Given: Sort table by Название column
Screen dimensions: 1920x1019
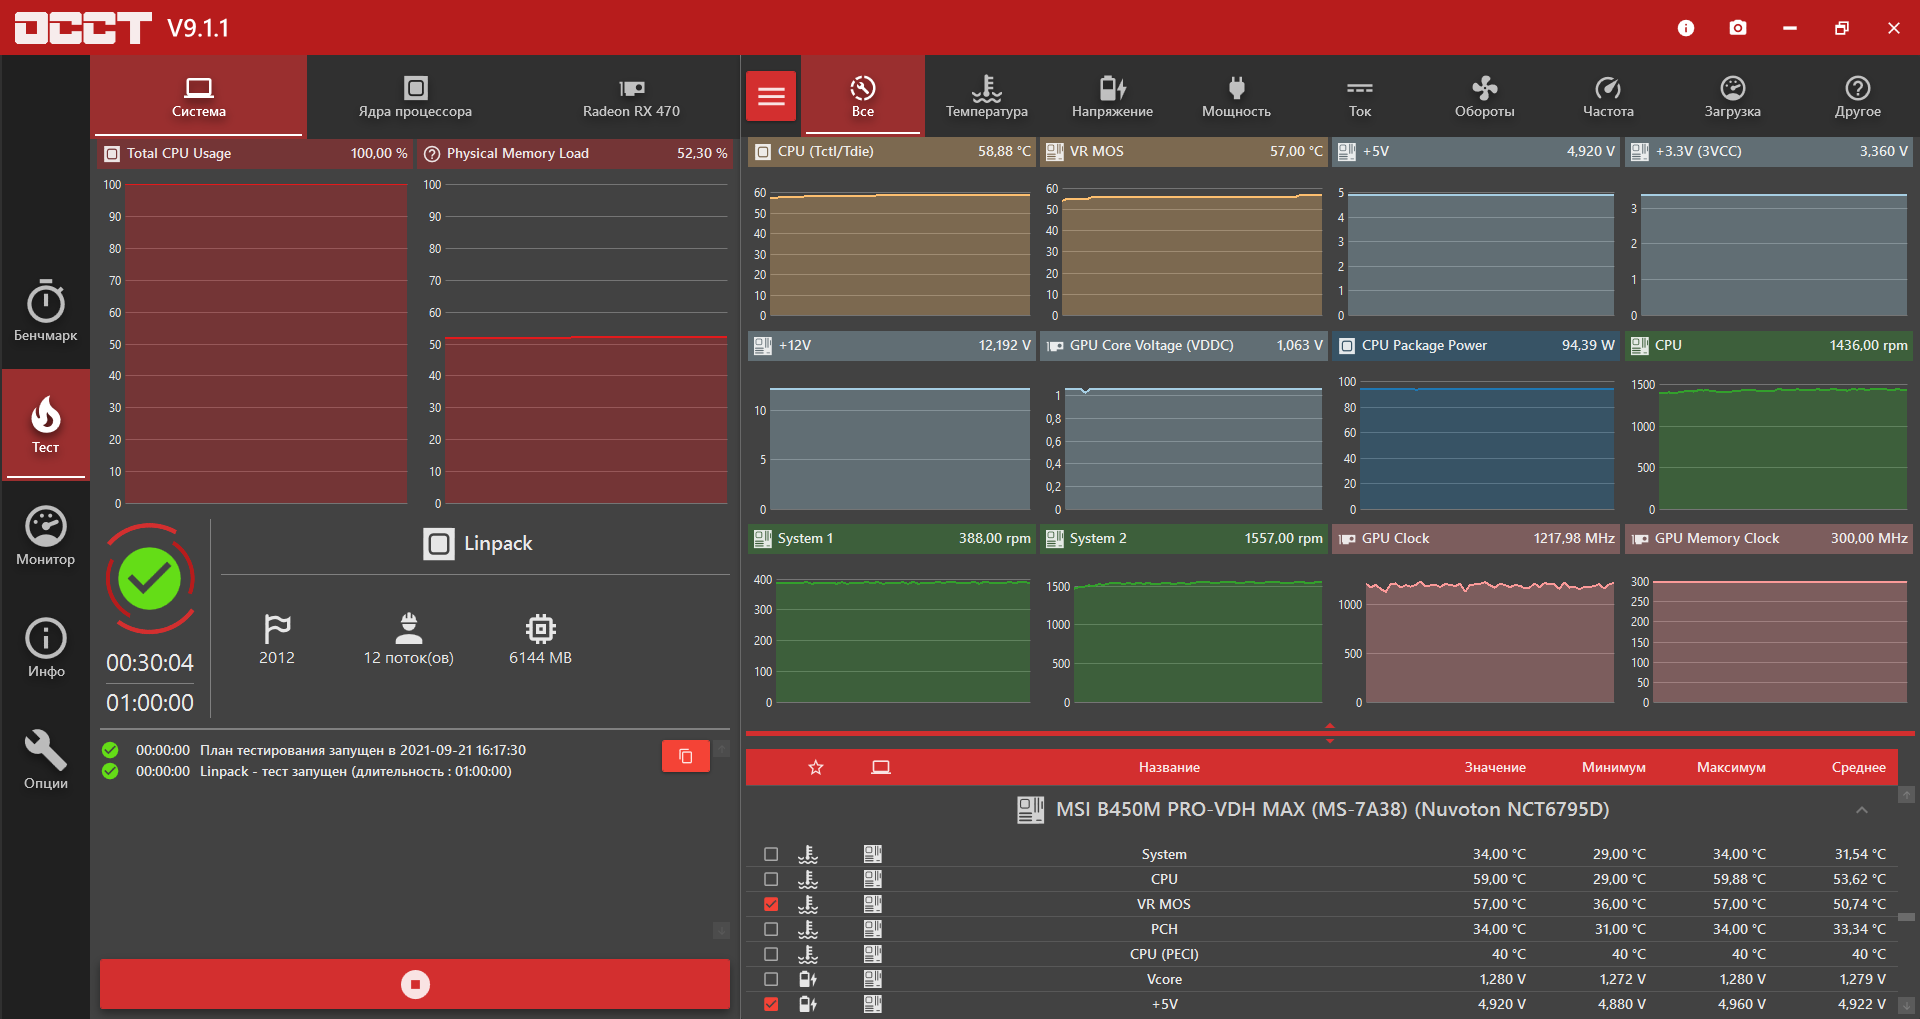Looking at the screenshot, I should pyautogui.click(x=1169, y=767).
